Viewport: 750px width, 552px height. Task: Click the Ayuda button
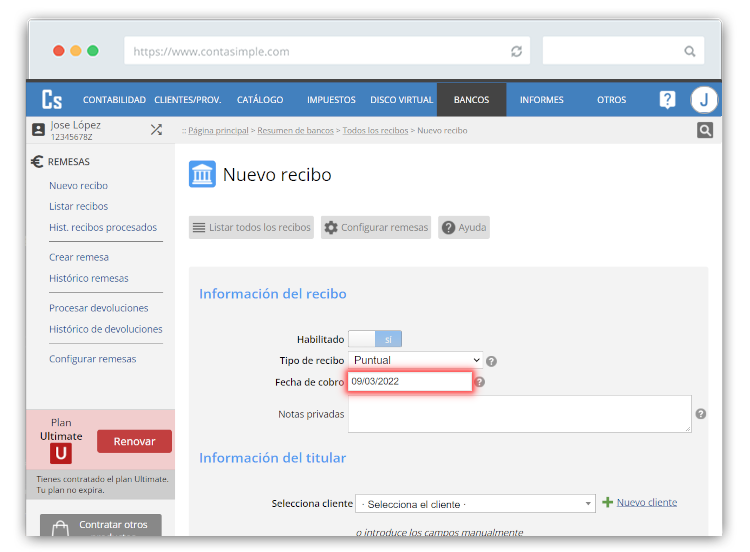(464, 227)
